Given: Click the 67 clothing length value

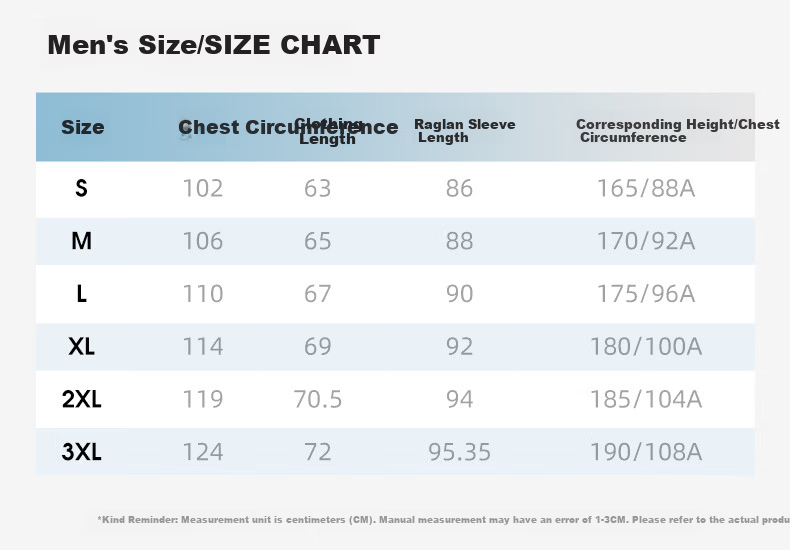Looking at the screenshot, I should [317, 294].
